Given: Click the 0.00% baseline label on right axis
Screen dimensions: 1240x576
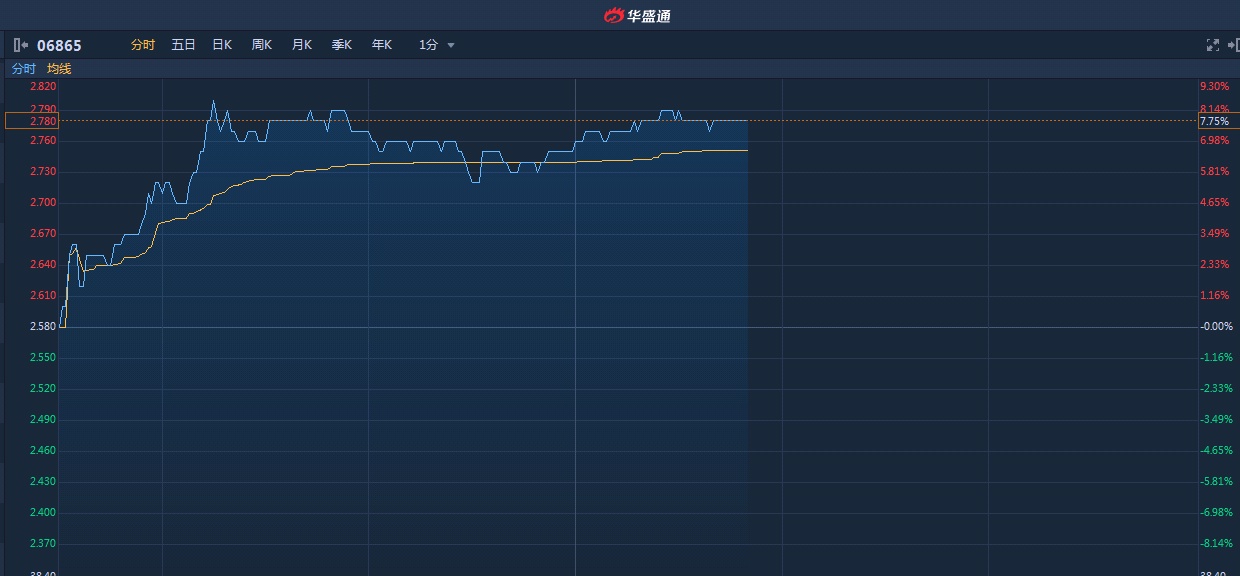Looking at the screenshot, I should pyautogui.click(x=1216, y=327).
